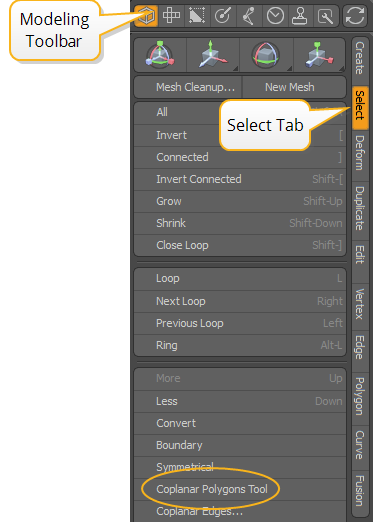This screenshot has height=522, width=373.
Task: Click the refresh arrows icon
Action: [x=355, y=16]
